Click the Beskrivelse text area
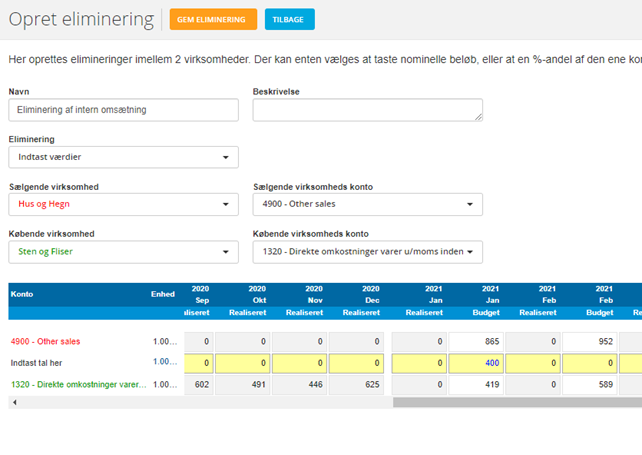 point(367,110)
